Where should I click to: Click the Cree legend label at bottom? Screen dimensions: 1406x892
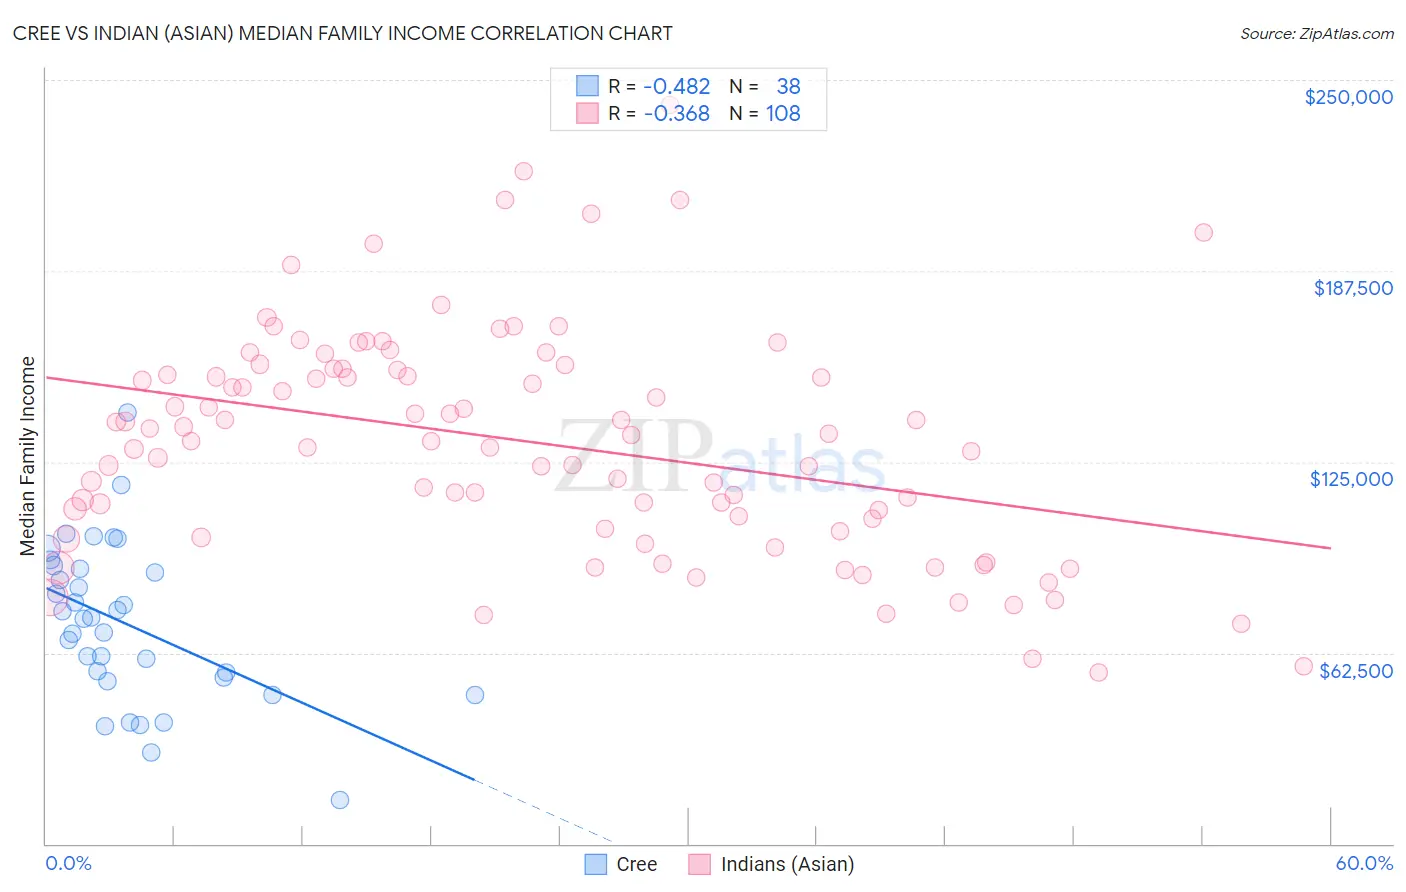point(636,864)
